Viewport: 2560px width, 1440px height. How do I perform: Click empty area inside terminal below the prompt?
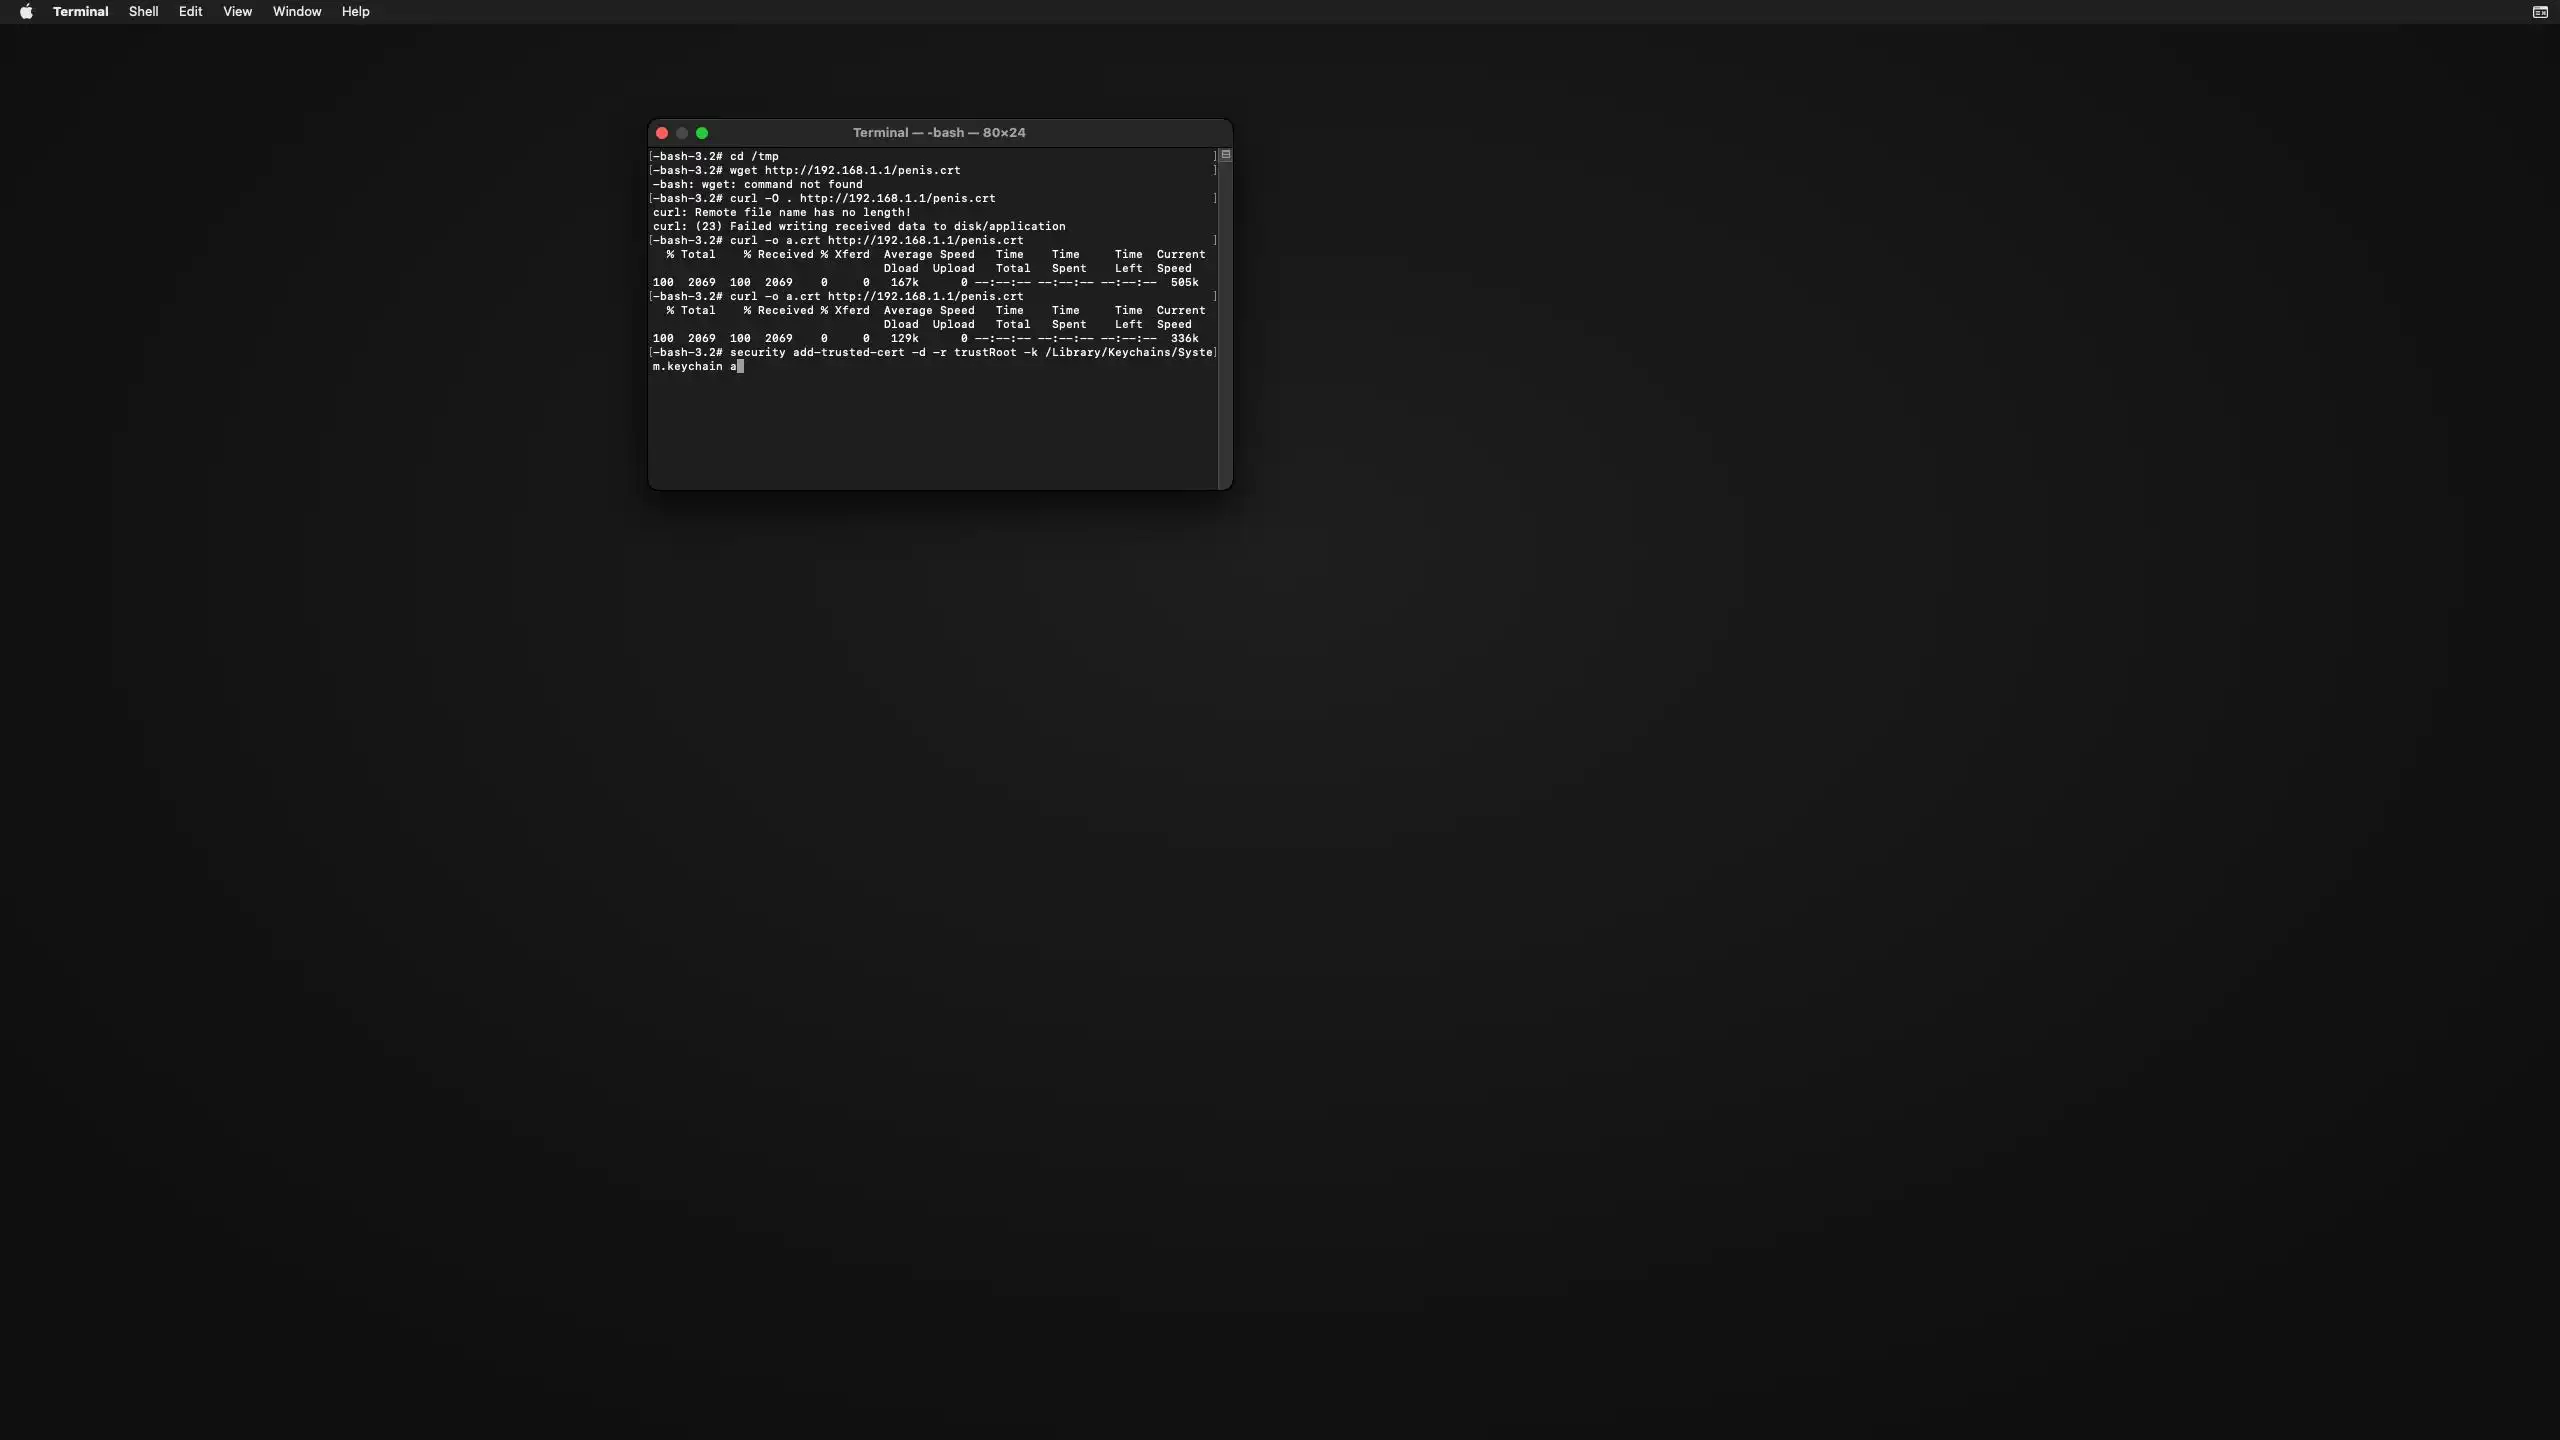[x=930, y=430]
